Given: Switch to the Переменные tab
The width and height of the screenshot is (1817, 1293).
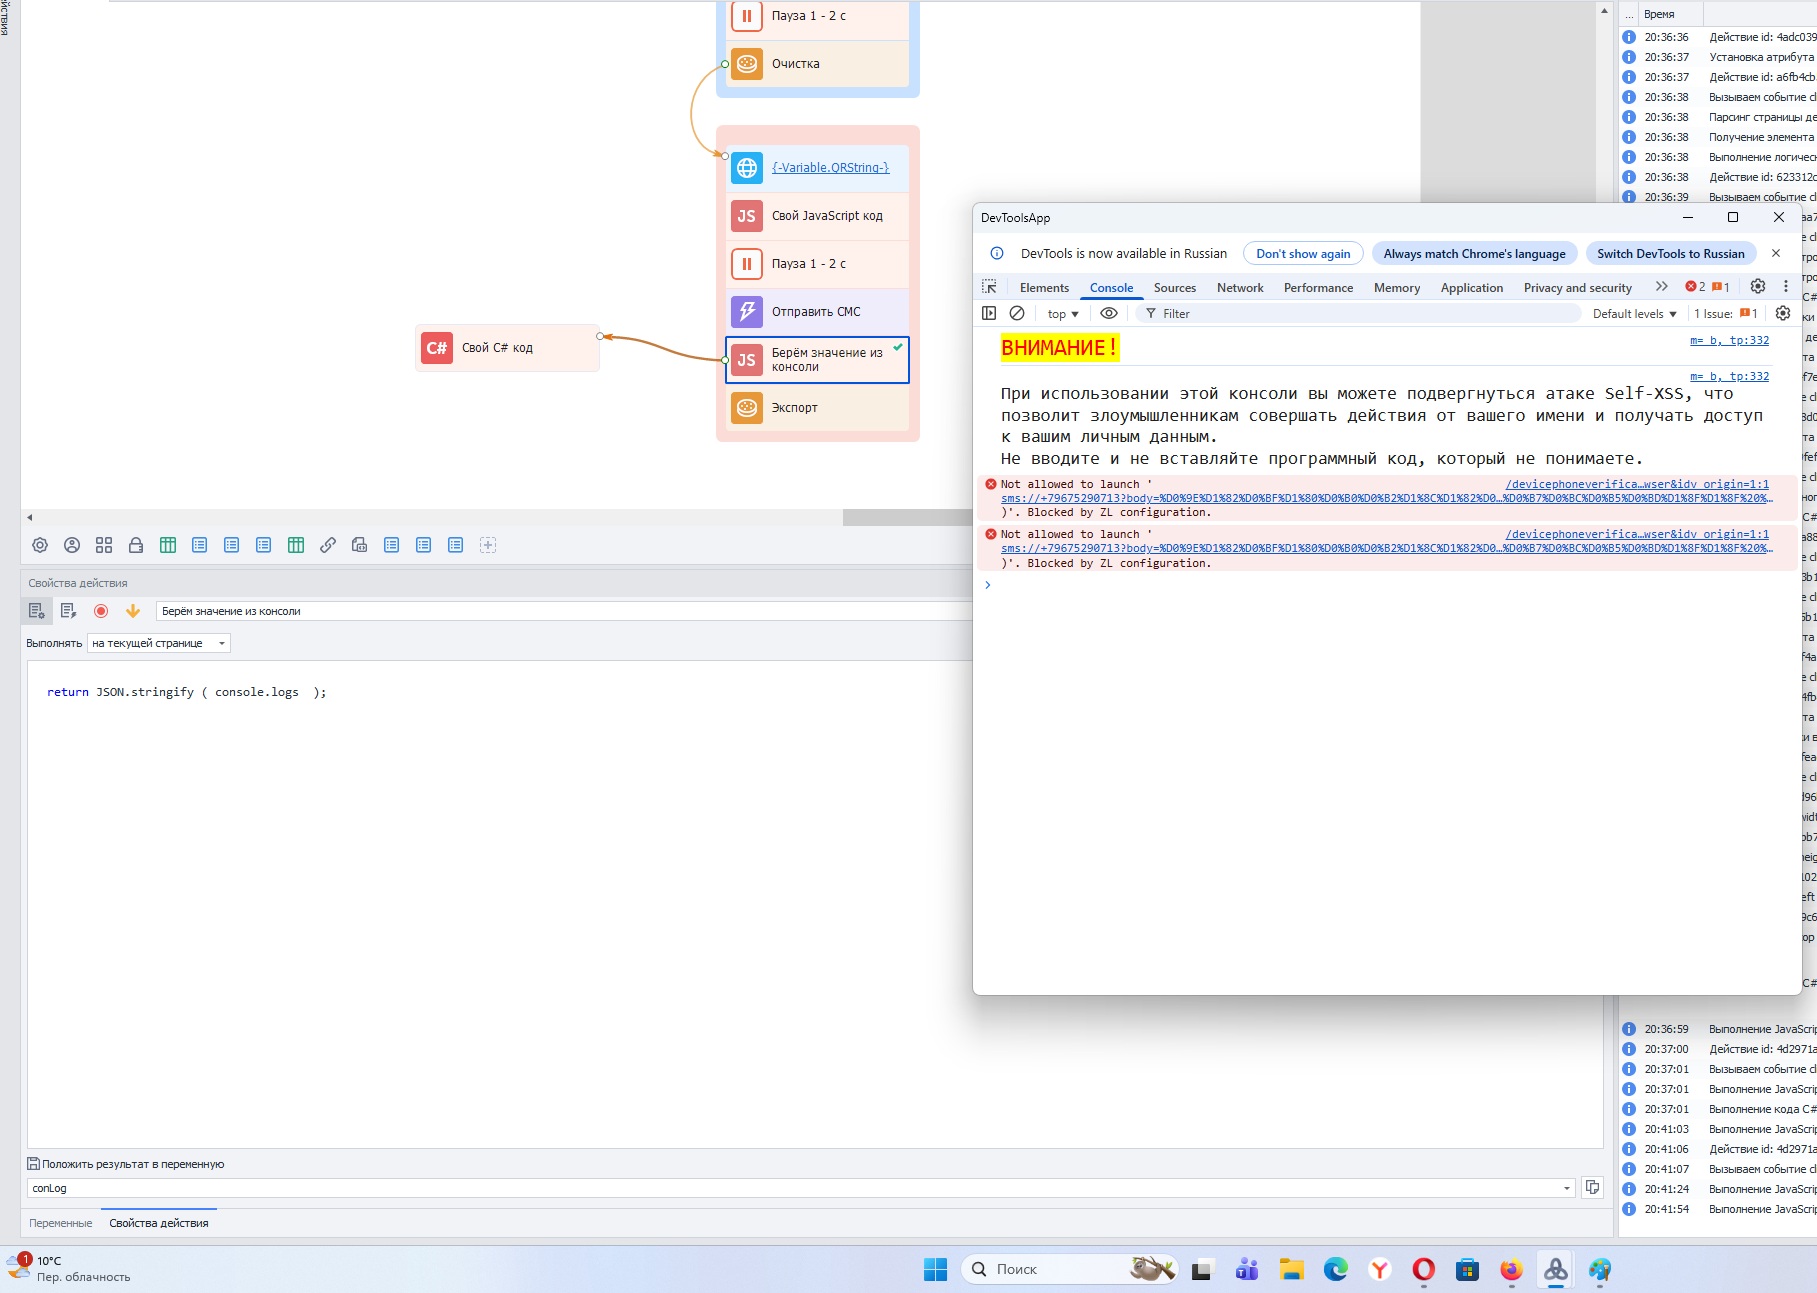Looking at the screenshot, I should click(x=61, y=1223).
